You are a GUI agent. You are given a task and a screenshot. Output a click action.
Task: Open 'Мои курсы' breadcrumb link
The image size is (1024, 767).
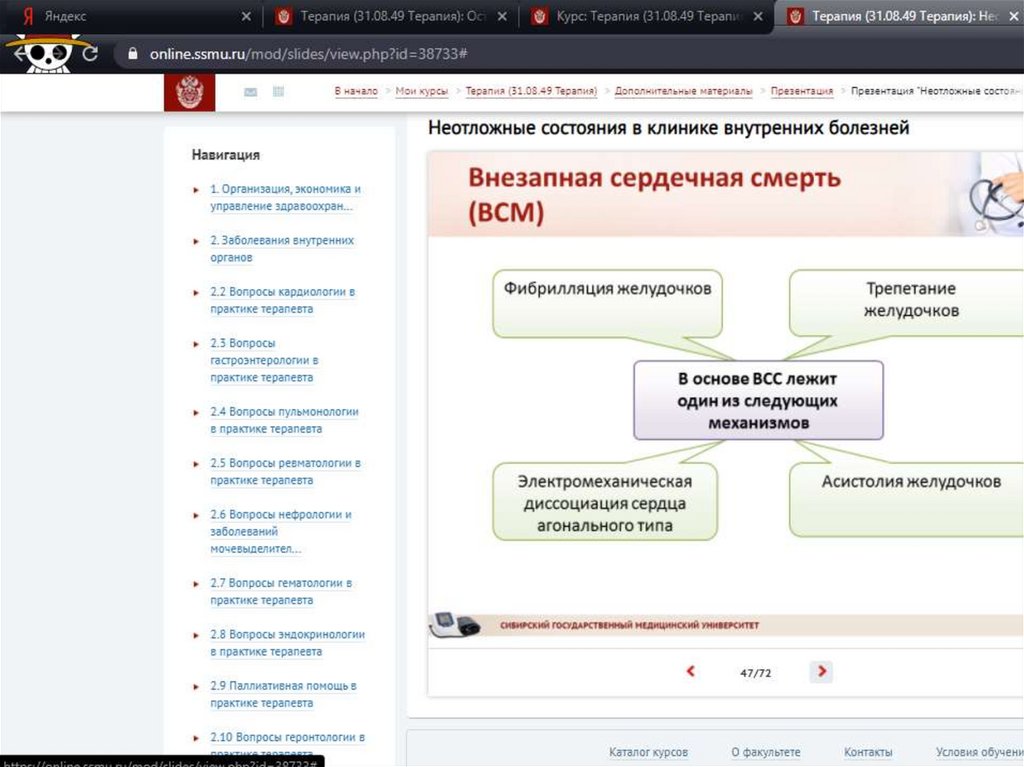(421, 91)
